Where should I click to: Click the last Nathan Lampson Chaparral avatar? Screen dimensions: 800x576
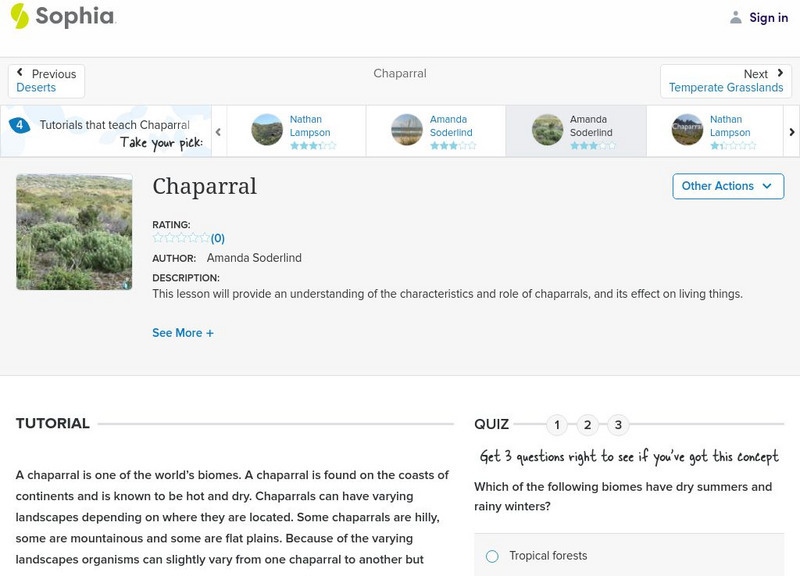pos(687,130)
